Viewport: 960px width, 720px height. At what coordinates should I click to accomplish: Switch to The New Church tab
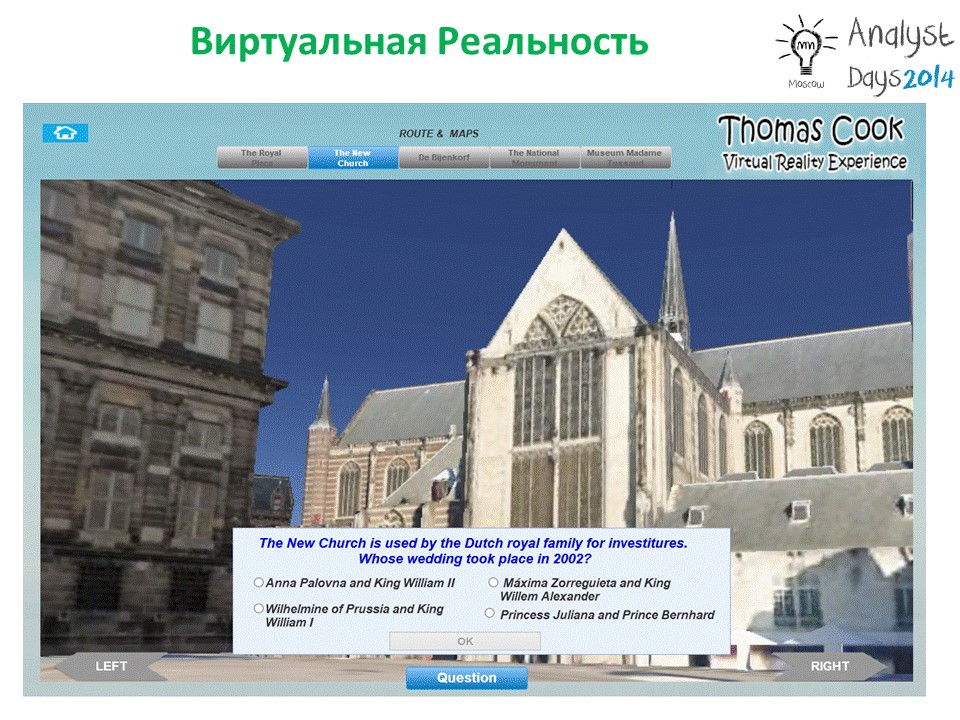pyautogui.click(x=353, y=157)
